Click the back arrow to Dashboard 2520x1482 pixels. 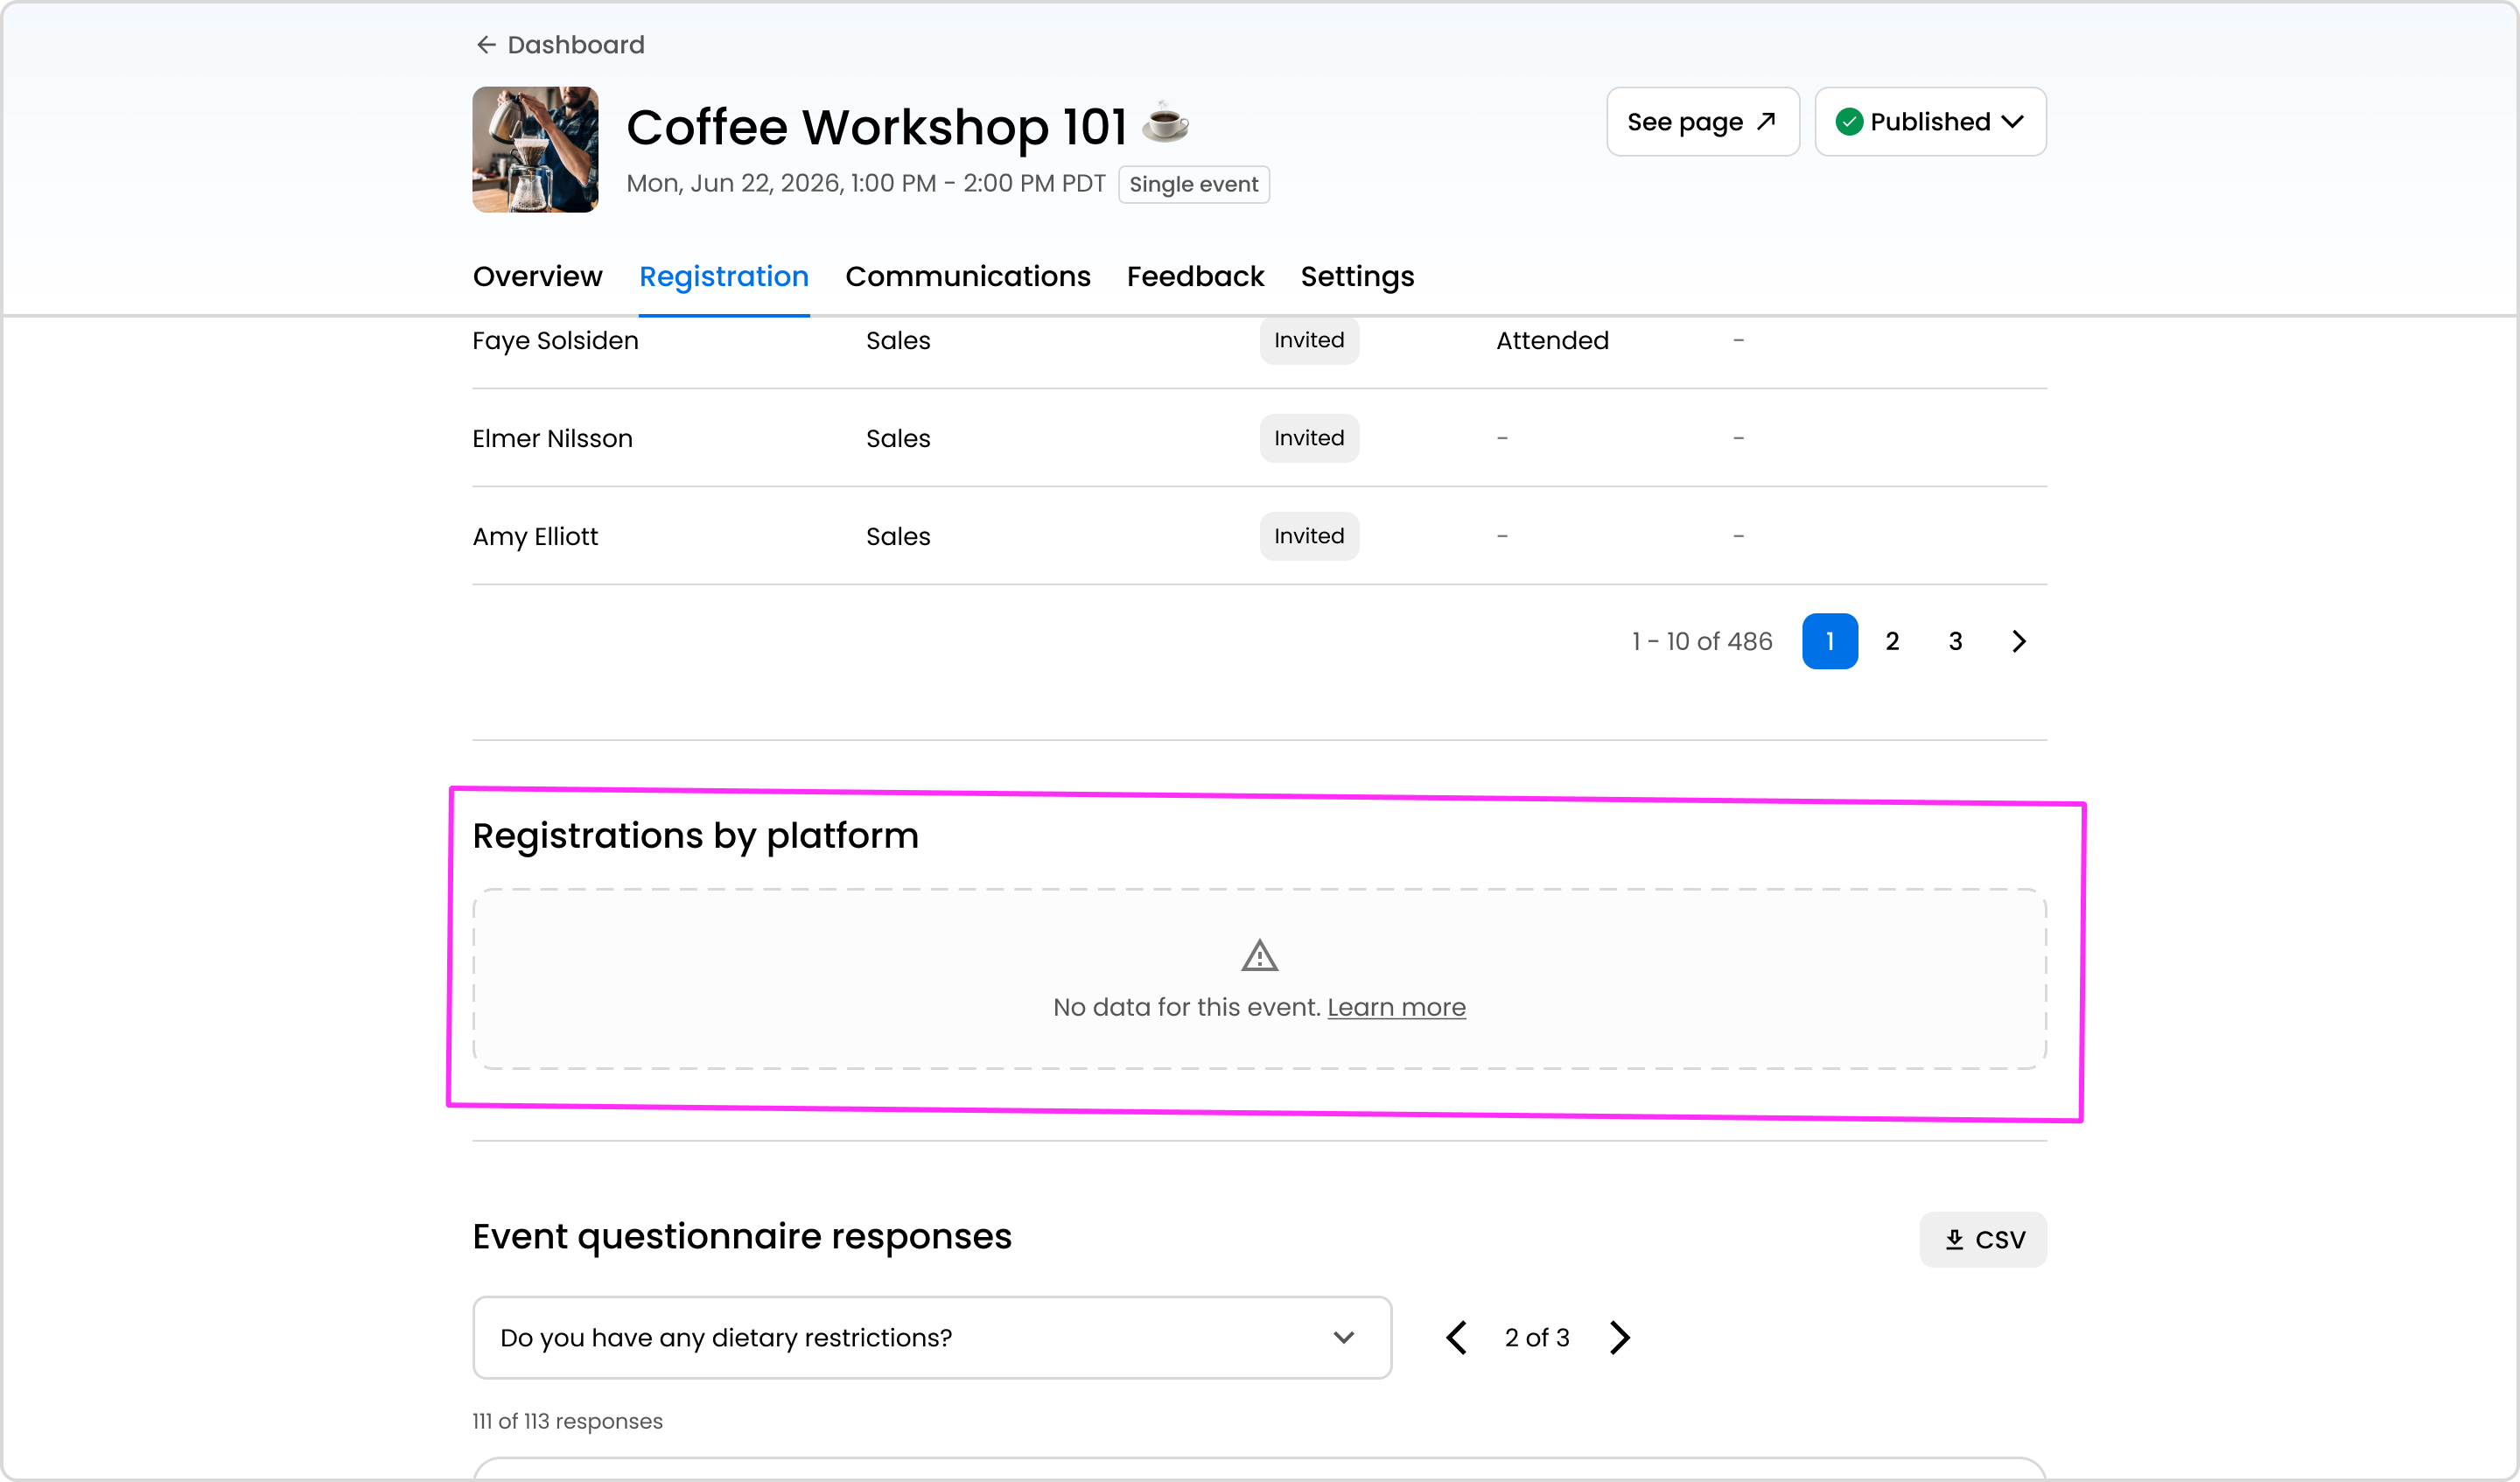487,45
